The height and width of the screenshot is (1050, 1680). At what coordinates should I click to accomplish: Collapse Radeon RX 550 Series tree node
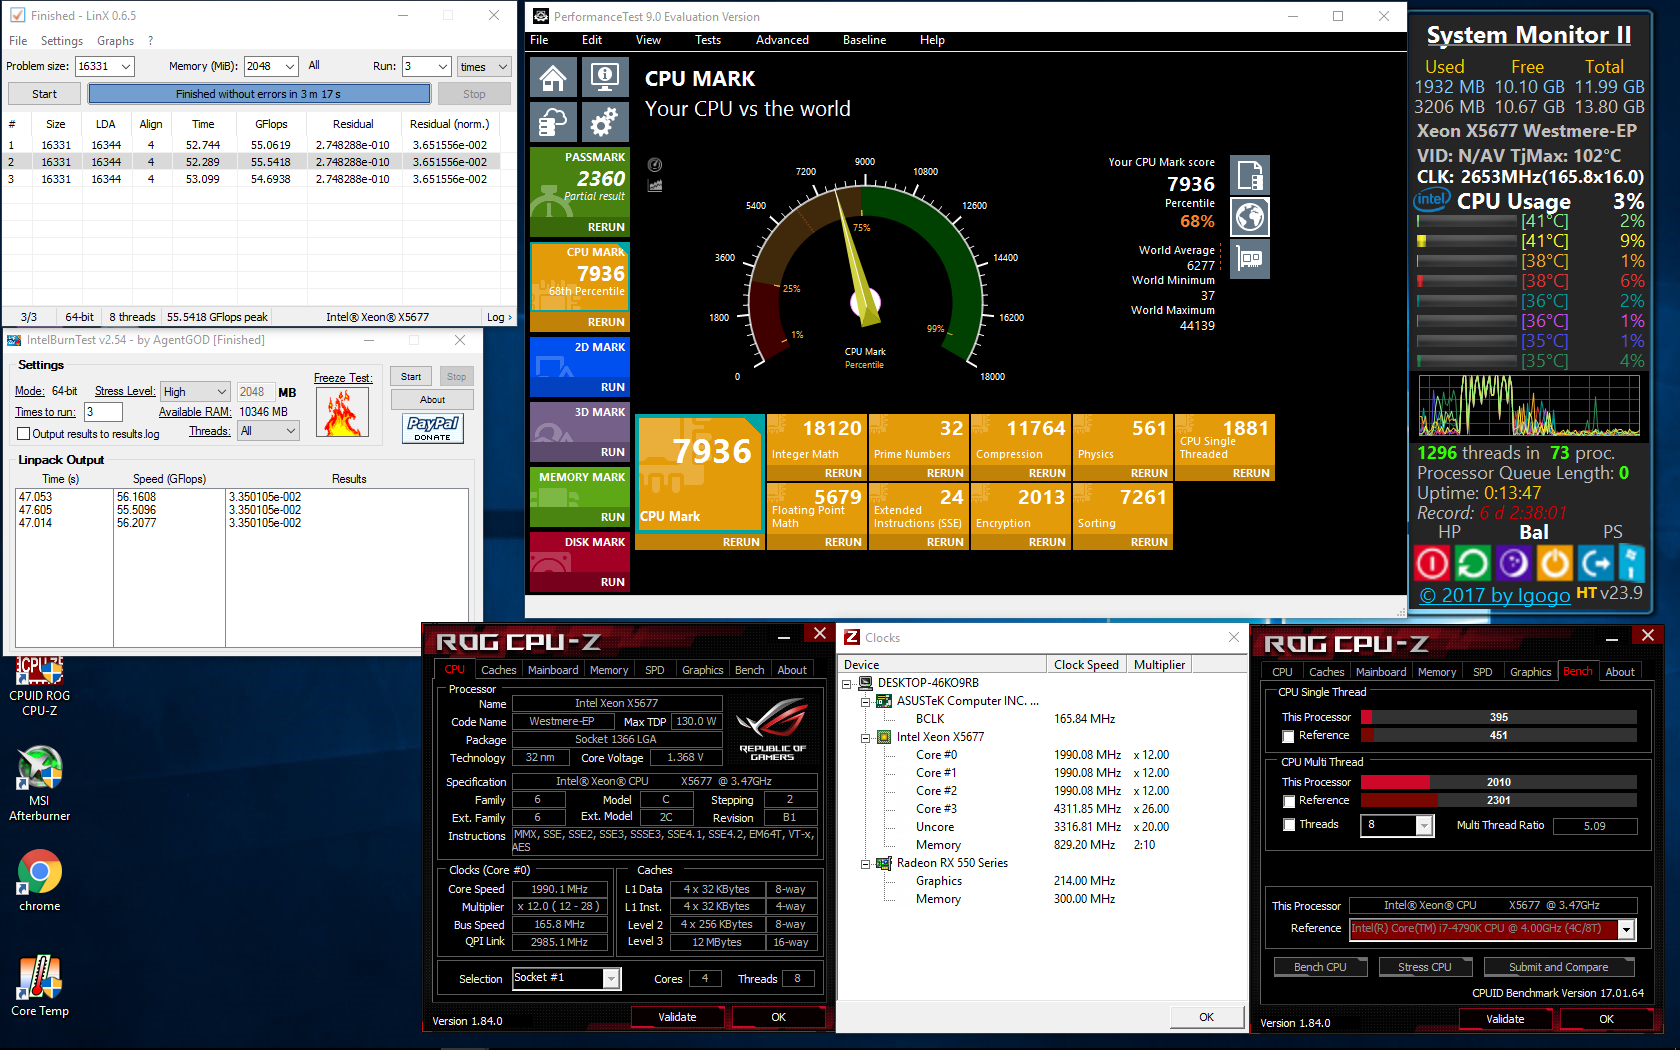point(867,864)
